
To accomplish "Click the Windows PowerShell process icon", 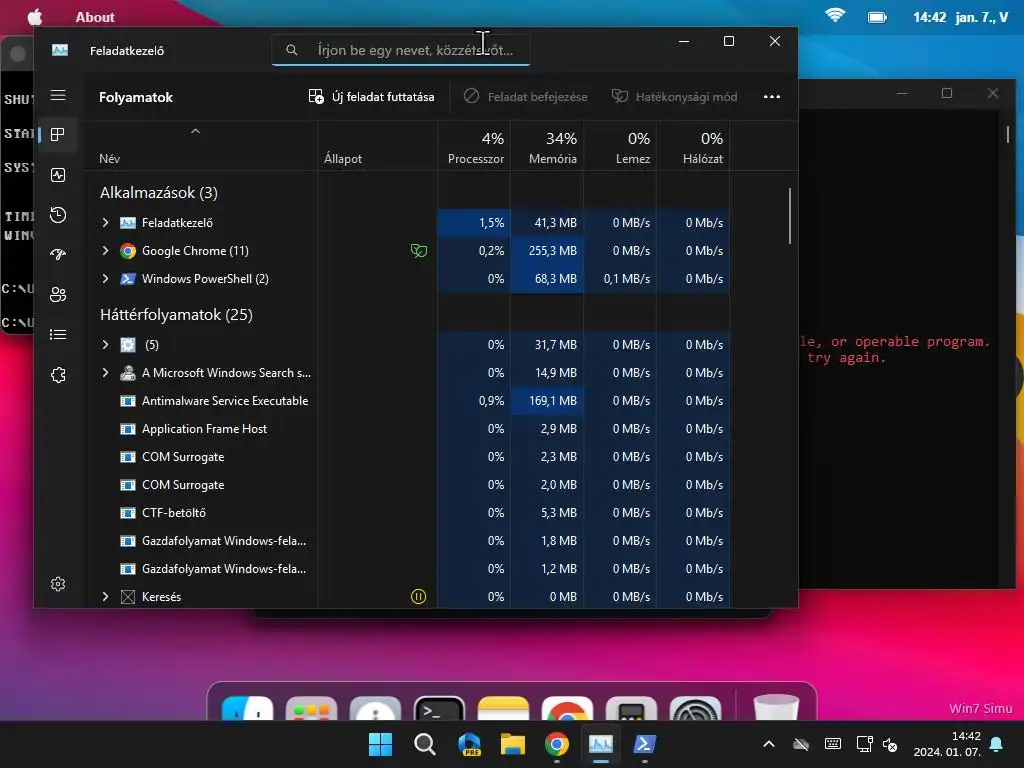I will [128, 279].
